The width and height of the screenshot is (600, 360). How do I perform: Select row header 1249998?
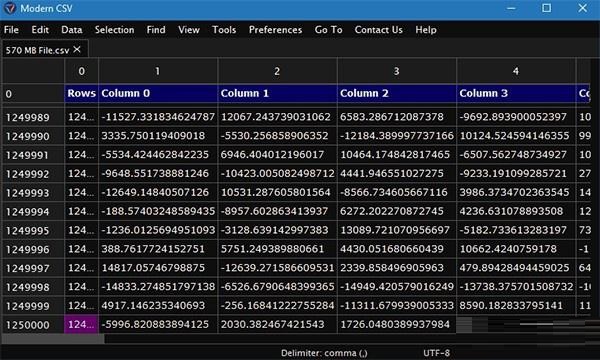click(33, 287)
